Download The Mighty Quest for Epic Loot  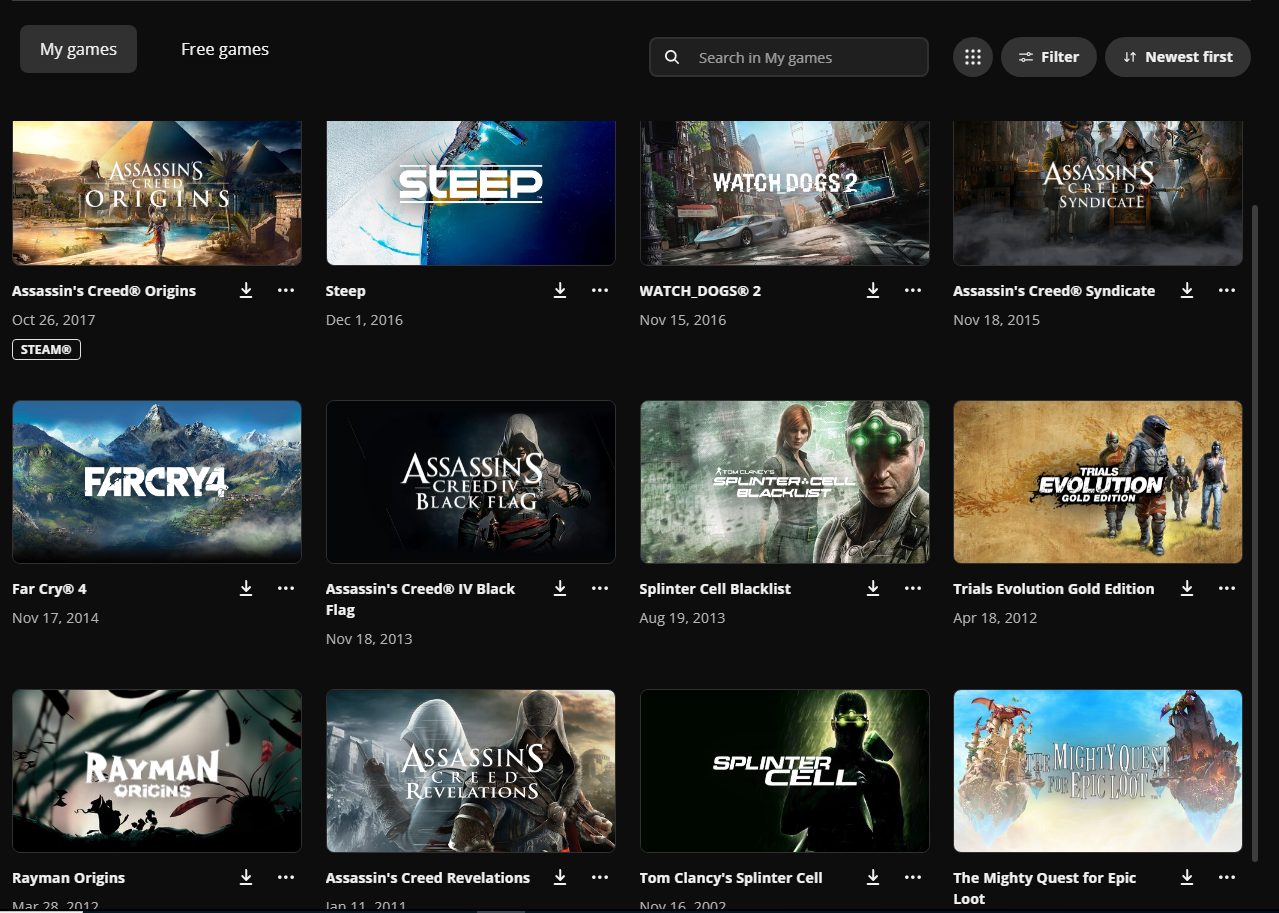tap(1187, 877)
